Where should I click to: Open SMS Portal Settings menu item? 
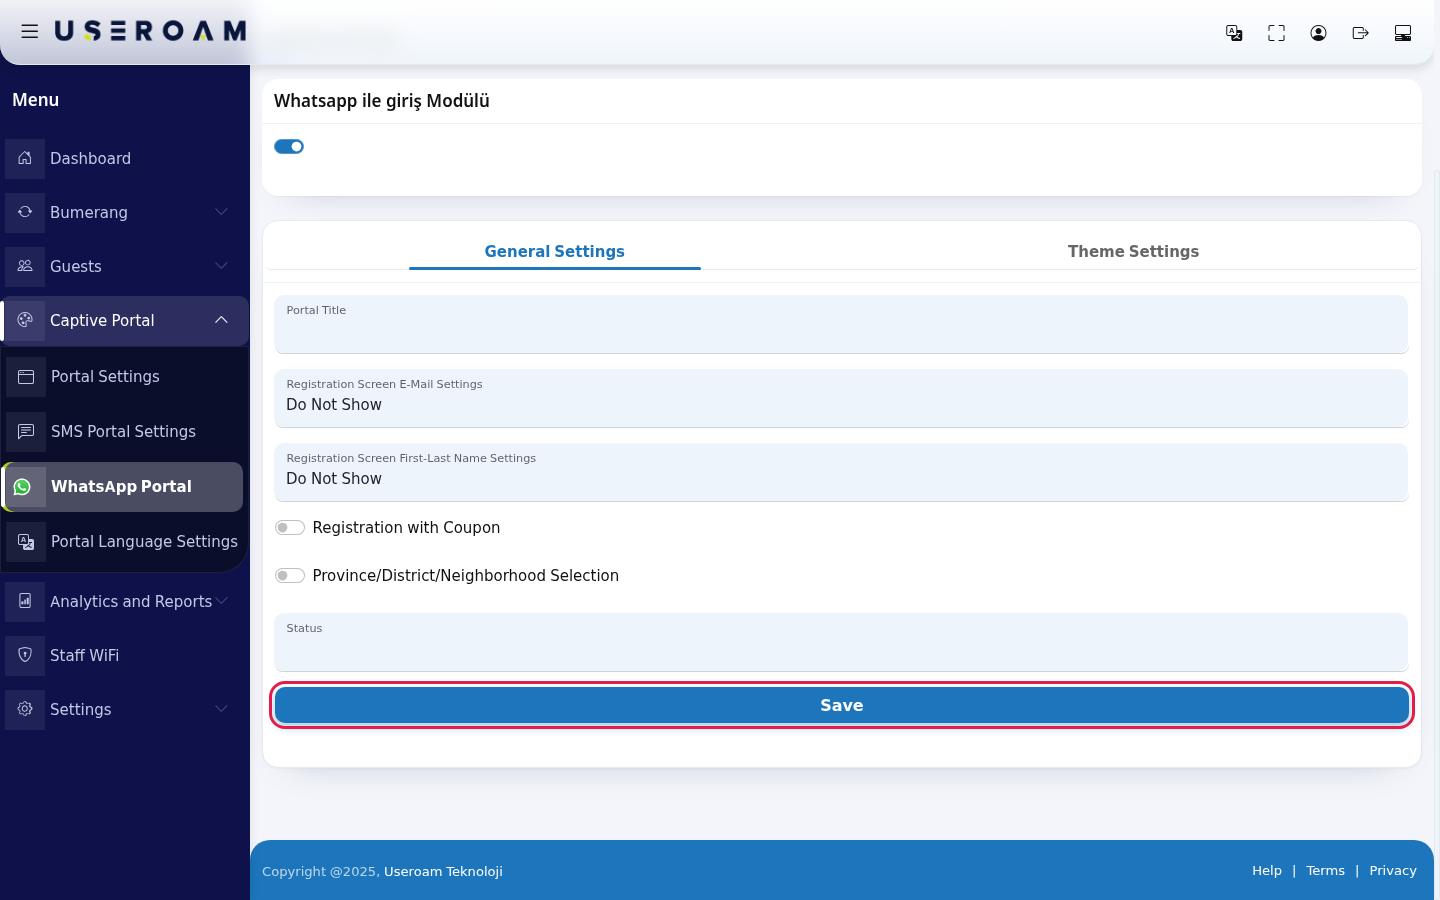[x=123, y=431]
